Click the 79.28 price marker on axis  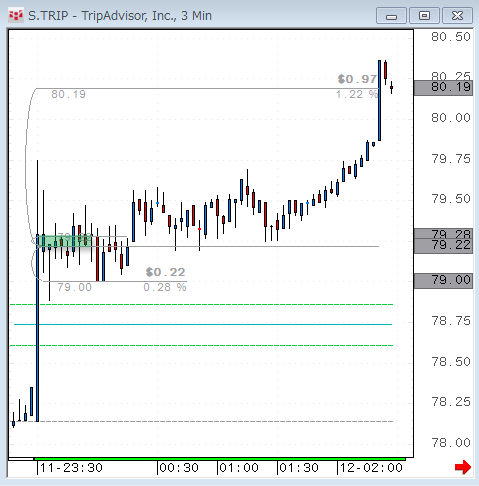[443, 234]
